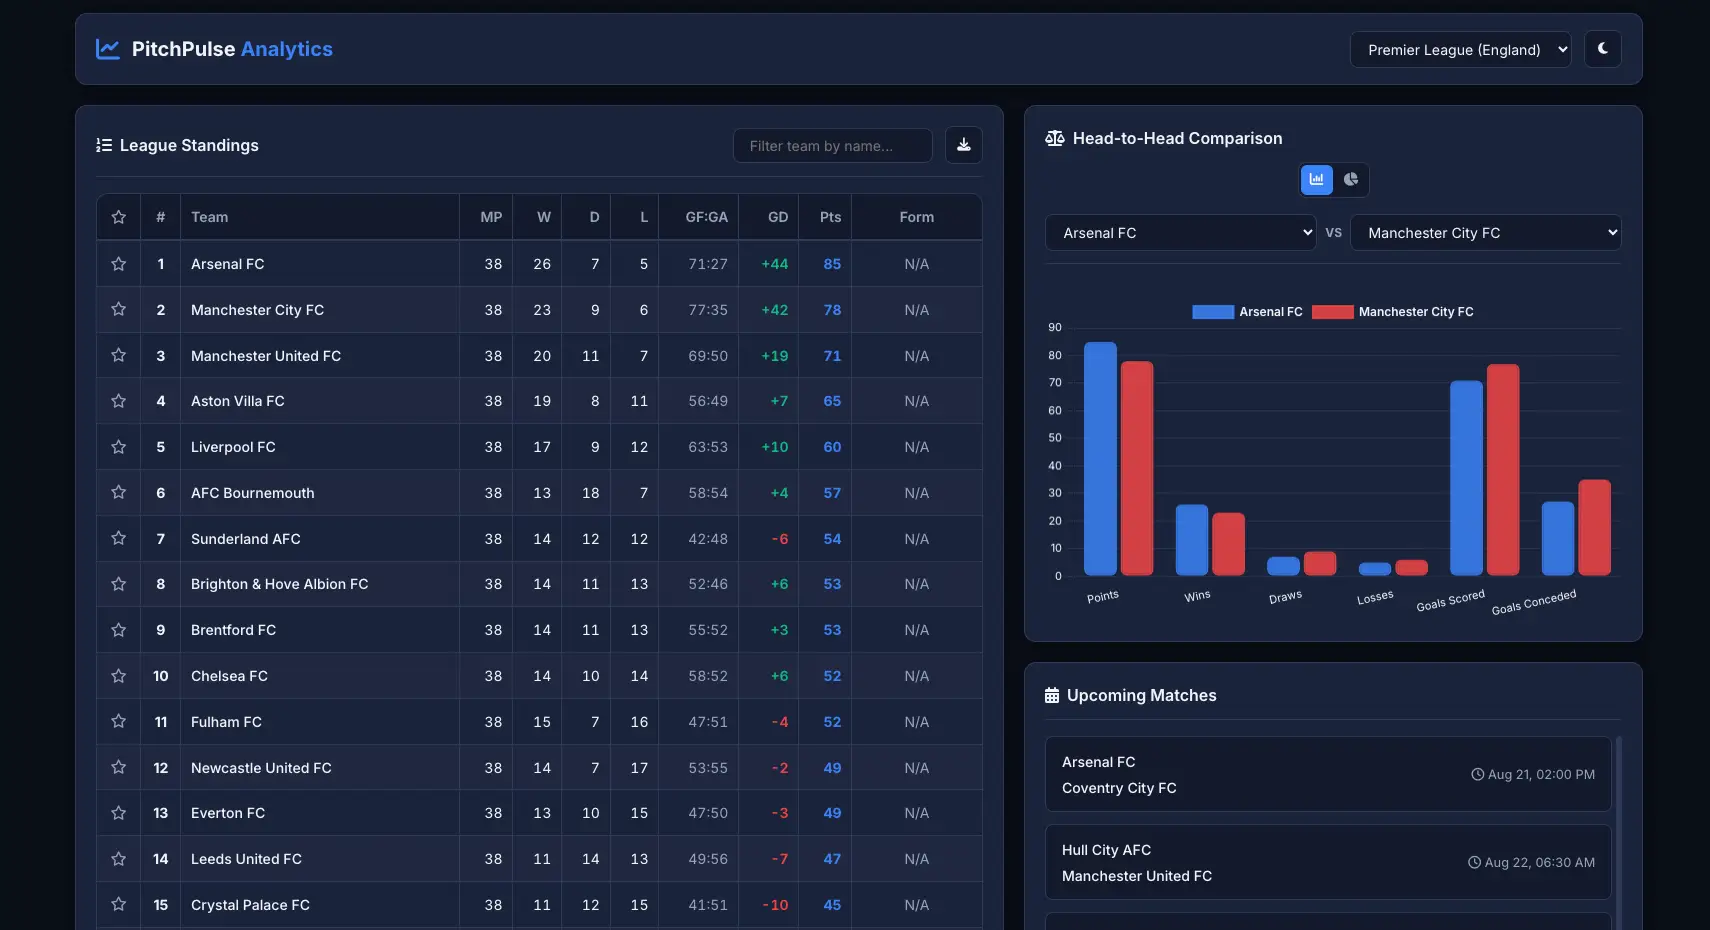Star AFC Bournemouth row

coord(119,493)
